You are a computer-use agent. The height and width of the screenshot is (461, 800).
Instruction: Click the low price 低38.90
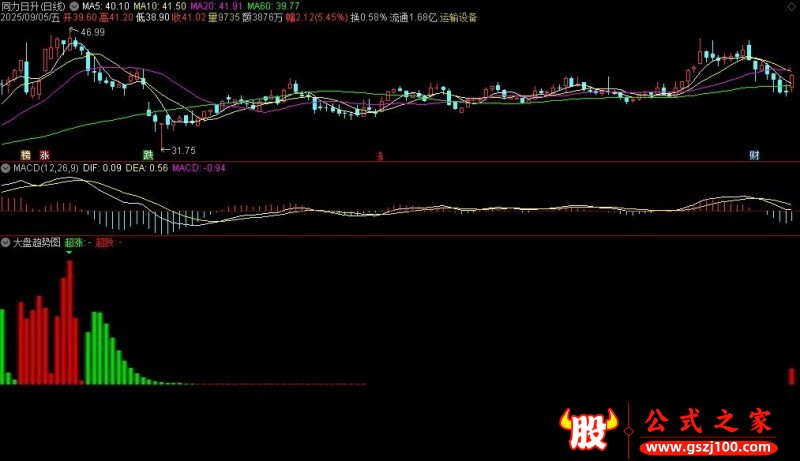(153, 18)
